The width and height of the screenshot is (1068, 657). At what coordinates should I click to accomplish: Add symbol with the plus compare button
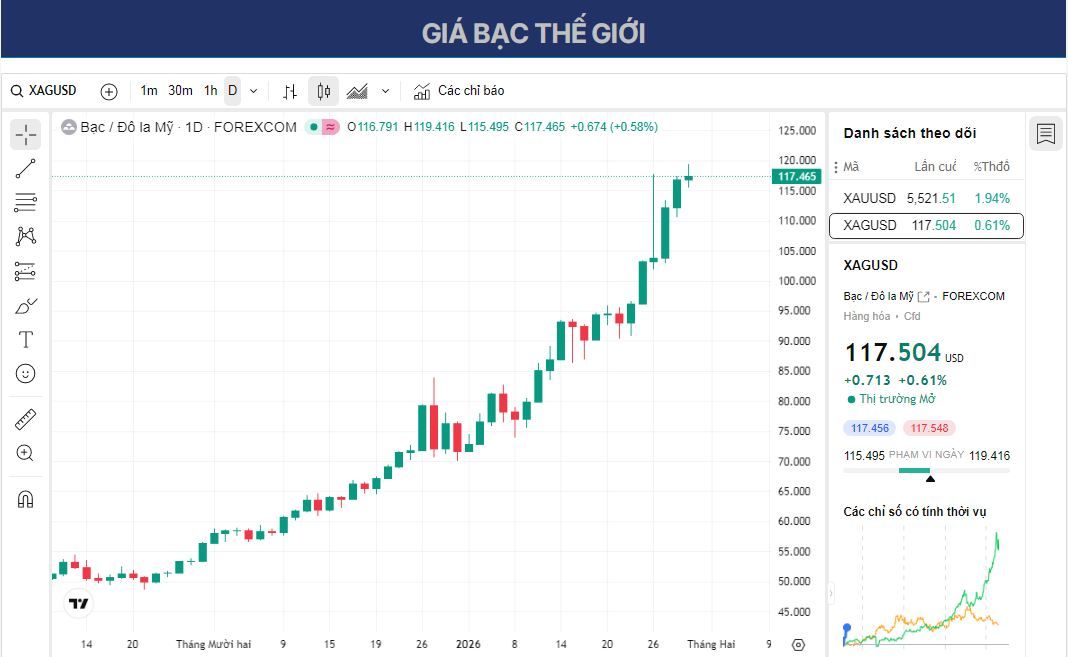pyautogui.click(x=108, y=91)
